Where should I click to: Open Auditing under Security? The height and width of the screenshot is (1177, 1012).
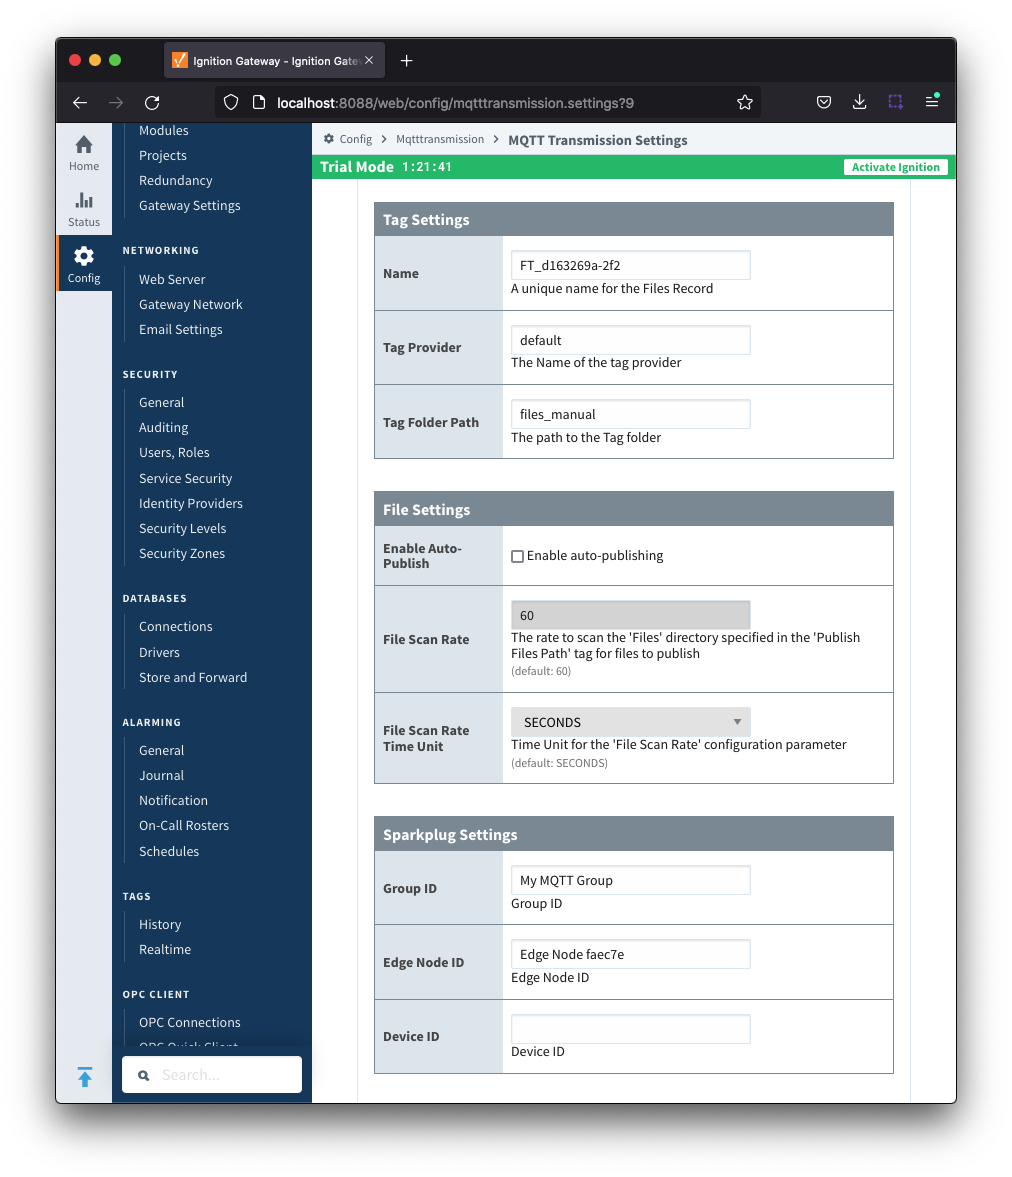click(x=164, y=428)
